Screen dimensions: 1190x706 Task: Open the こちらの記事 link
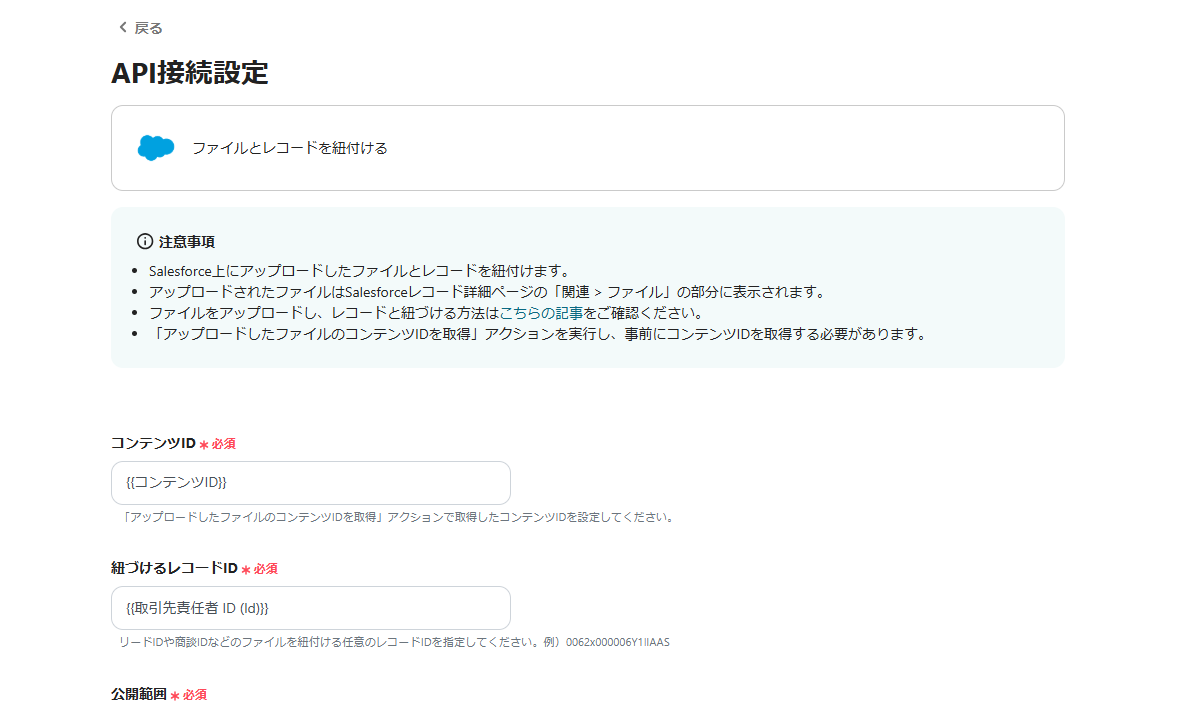pyautogui.click(x=541, y=313)
